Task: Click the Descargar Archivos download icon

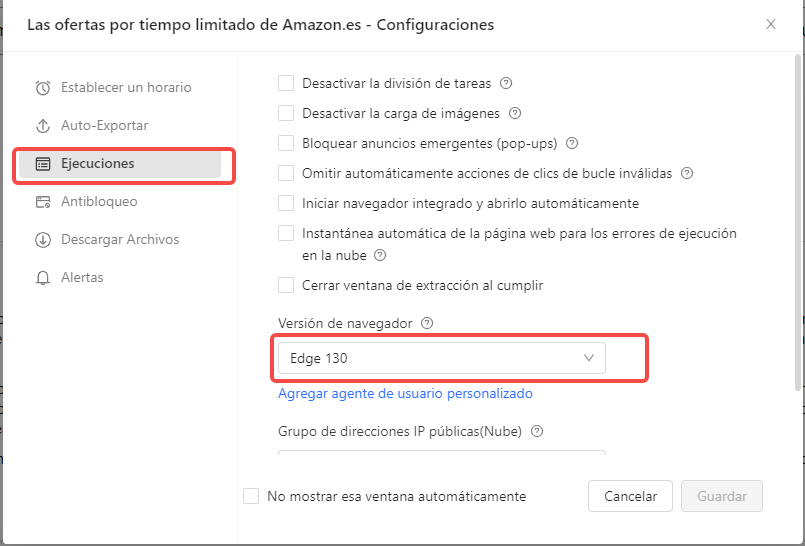Action: coord(43,240)
